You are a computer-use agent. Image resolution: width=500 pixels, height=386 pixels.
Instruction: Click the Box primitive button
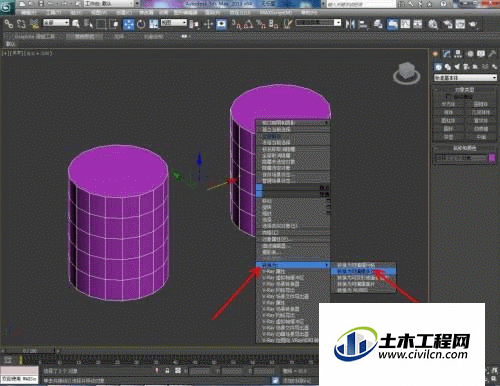(448, 104)
